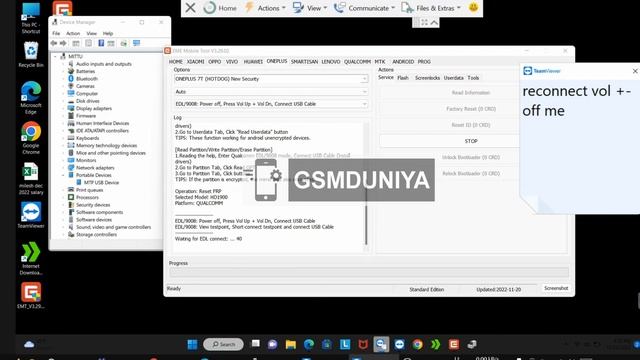Click the monitor scan icon in Device Manager toolbar
Screen dimensions: 640x360
pos(136,43)
